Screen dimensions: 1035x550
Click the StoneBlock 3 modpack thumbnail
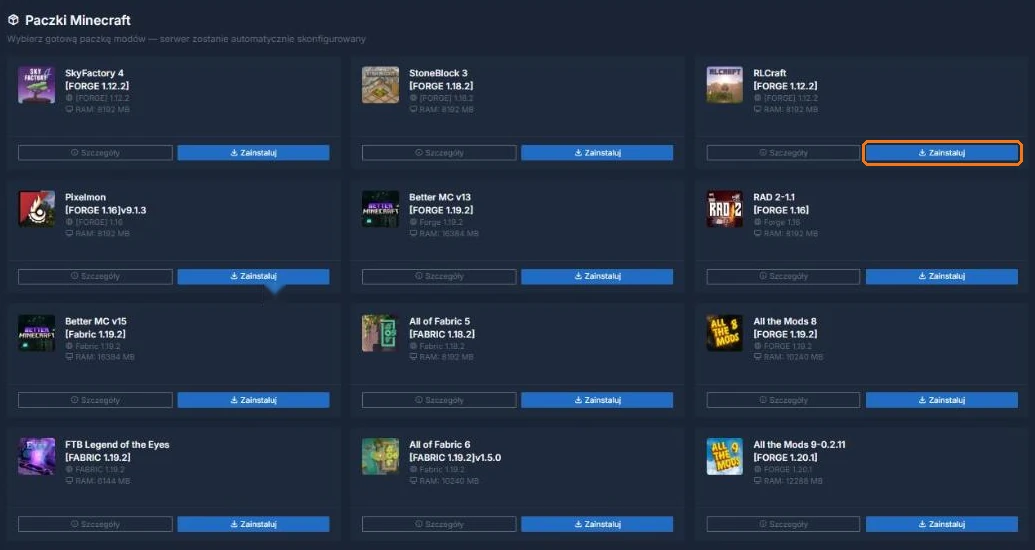pyautogui.click(x=380, y=85)
